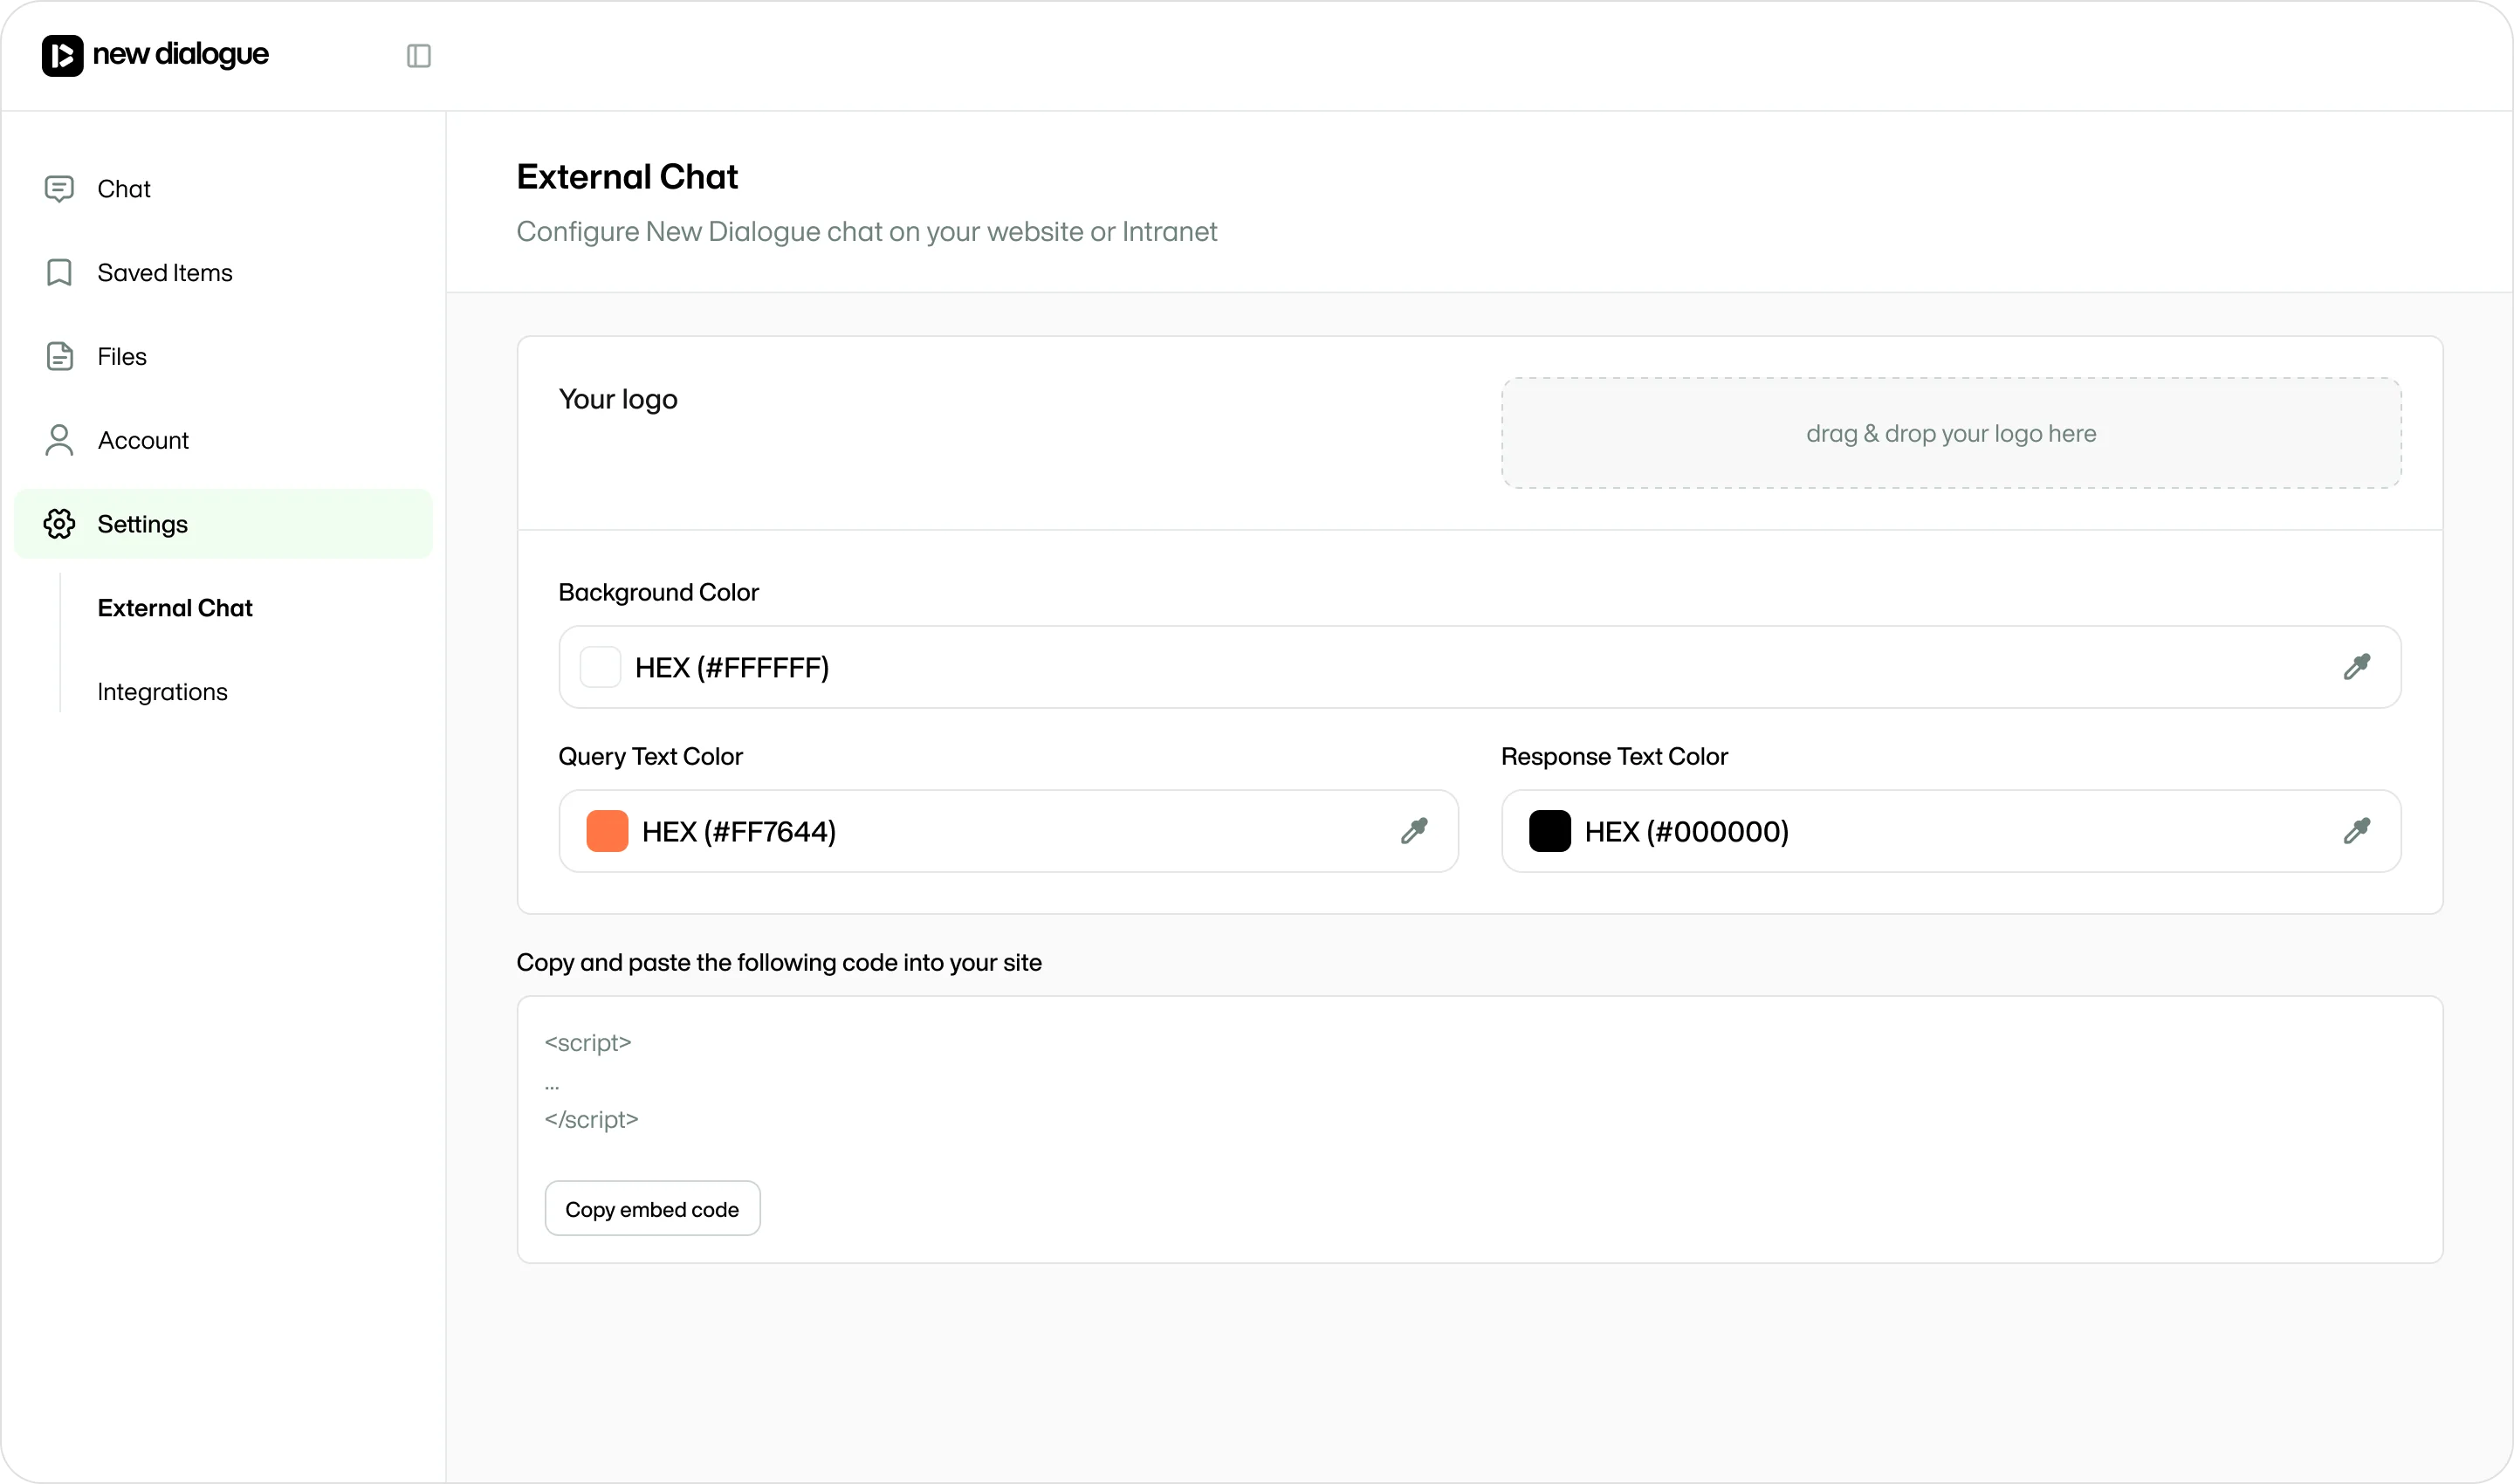Click the Account person icon
Screen dimensions: 2514x1484
click(x=60, y=440)
